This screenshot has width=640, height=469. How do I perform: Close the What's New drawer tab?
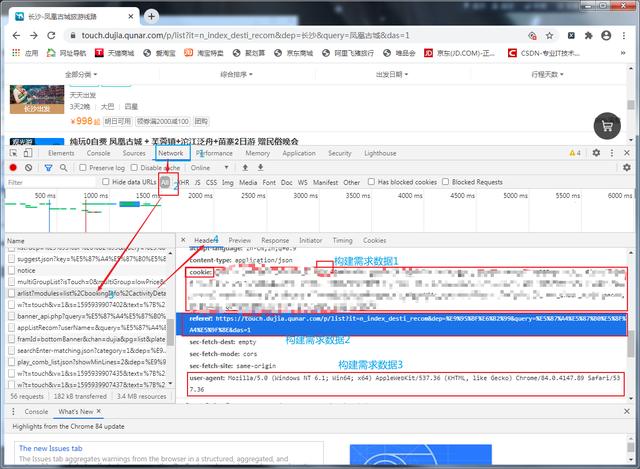pos(99,411)
